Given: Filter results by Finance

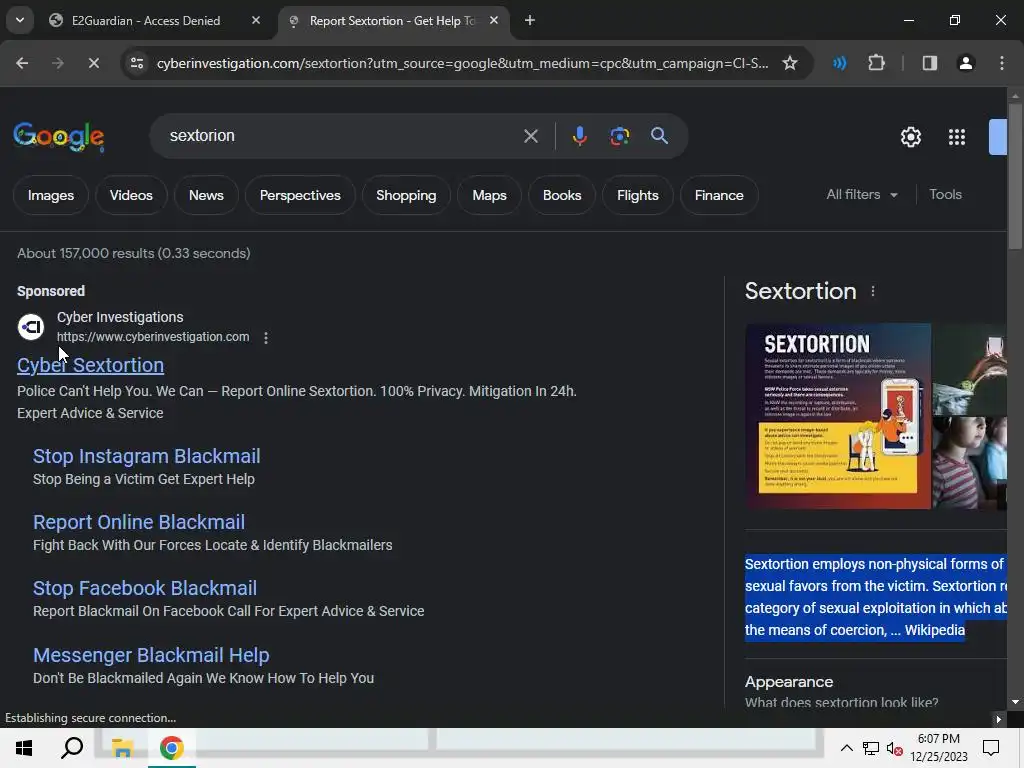Looking at the screenshot, I should coord(719,195).
